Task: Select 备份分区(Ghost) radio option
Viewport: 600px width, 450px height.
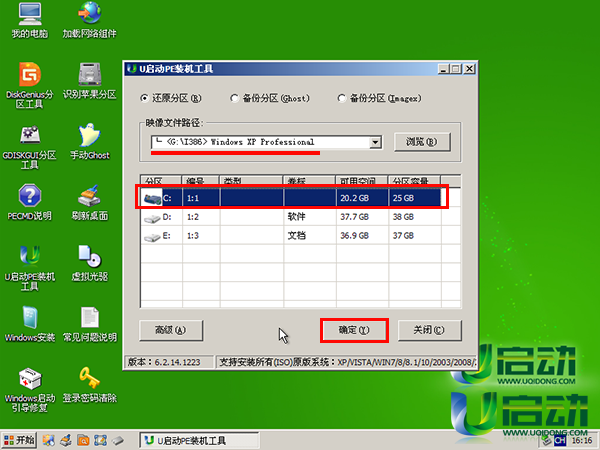Action: [270, 98]
